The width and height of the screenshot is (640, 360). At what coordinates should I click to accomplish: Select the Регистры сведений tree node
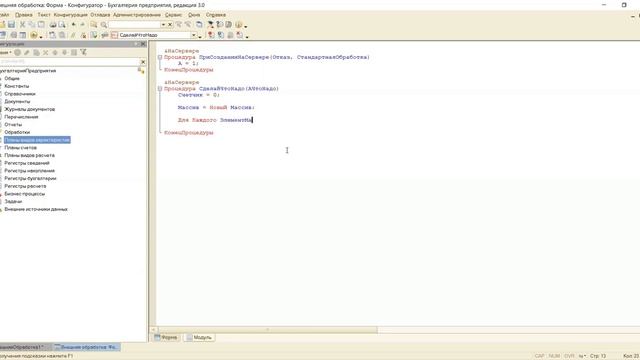pyautogui.click(x=27, y=163)
